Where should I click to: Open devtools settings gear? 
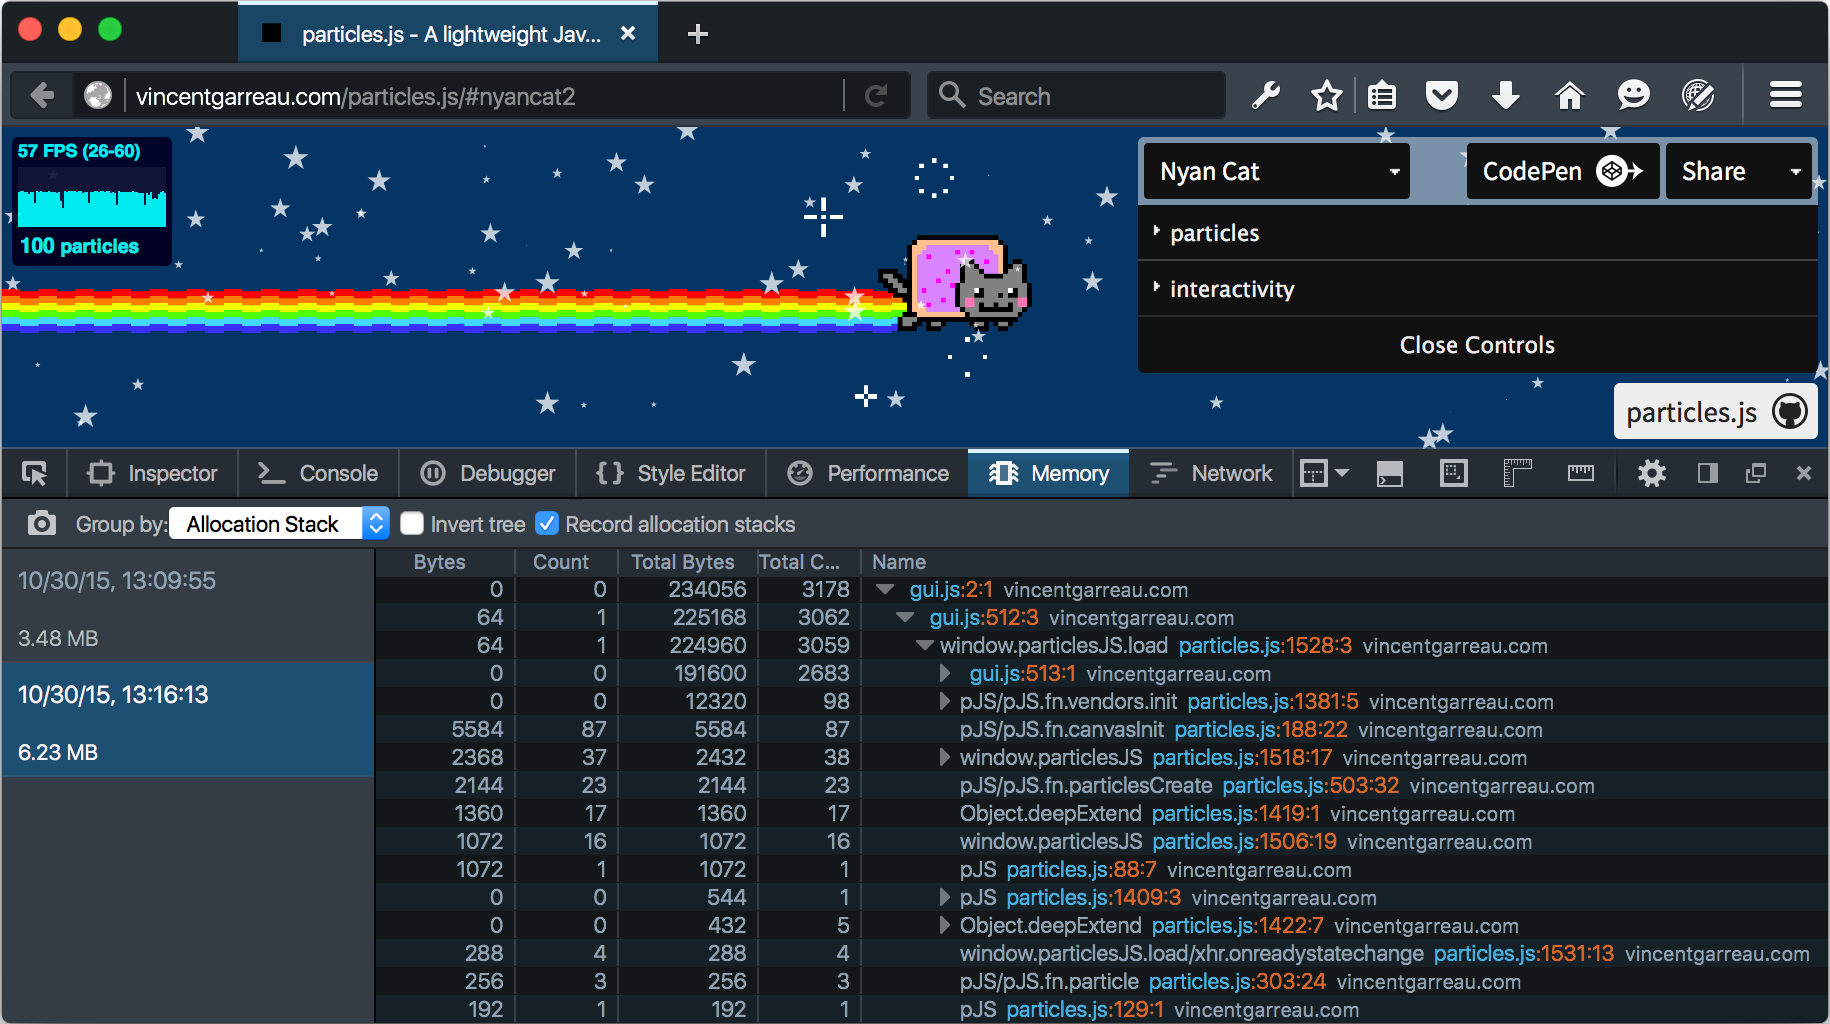coord(1652,473)
